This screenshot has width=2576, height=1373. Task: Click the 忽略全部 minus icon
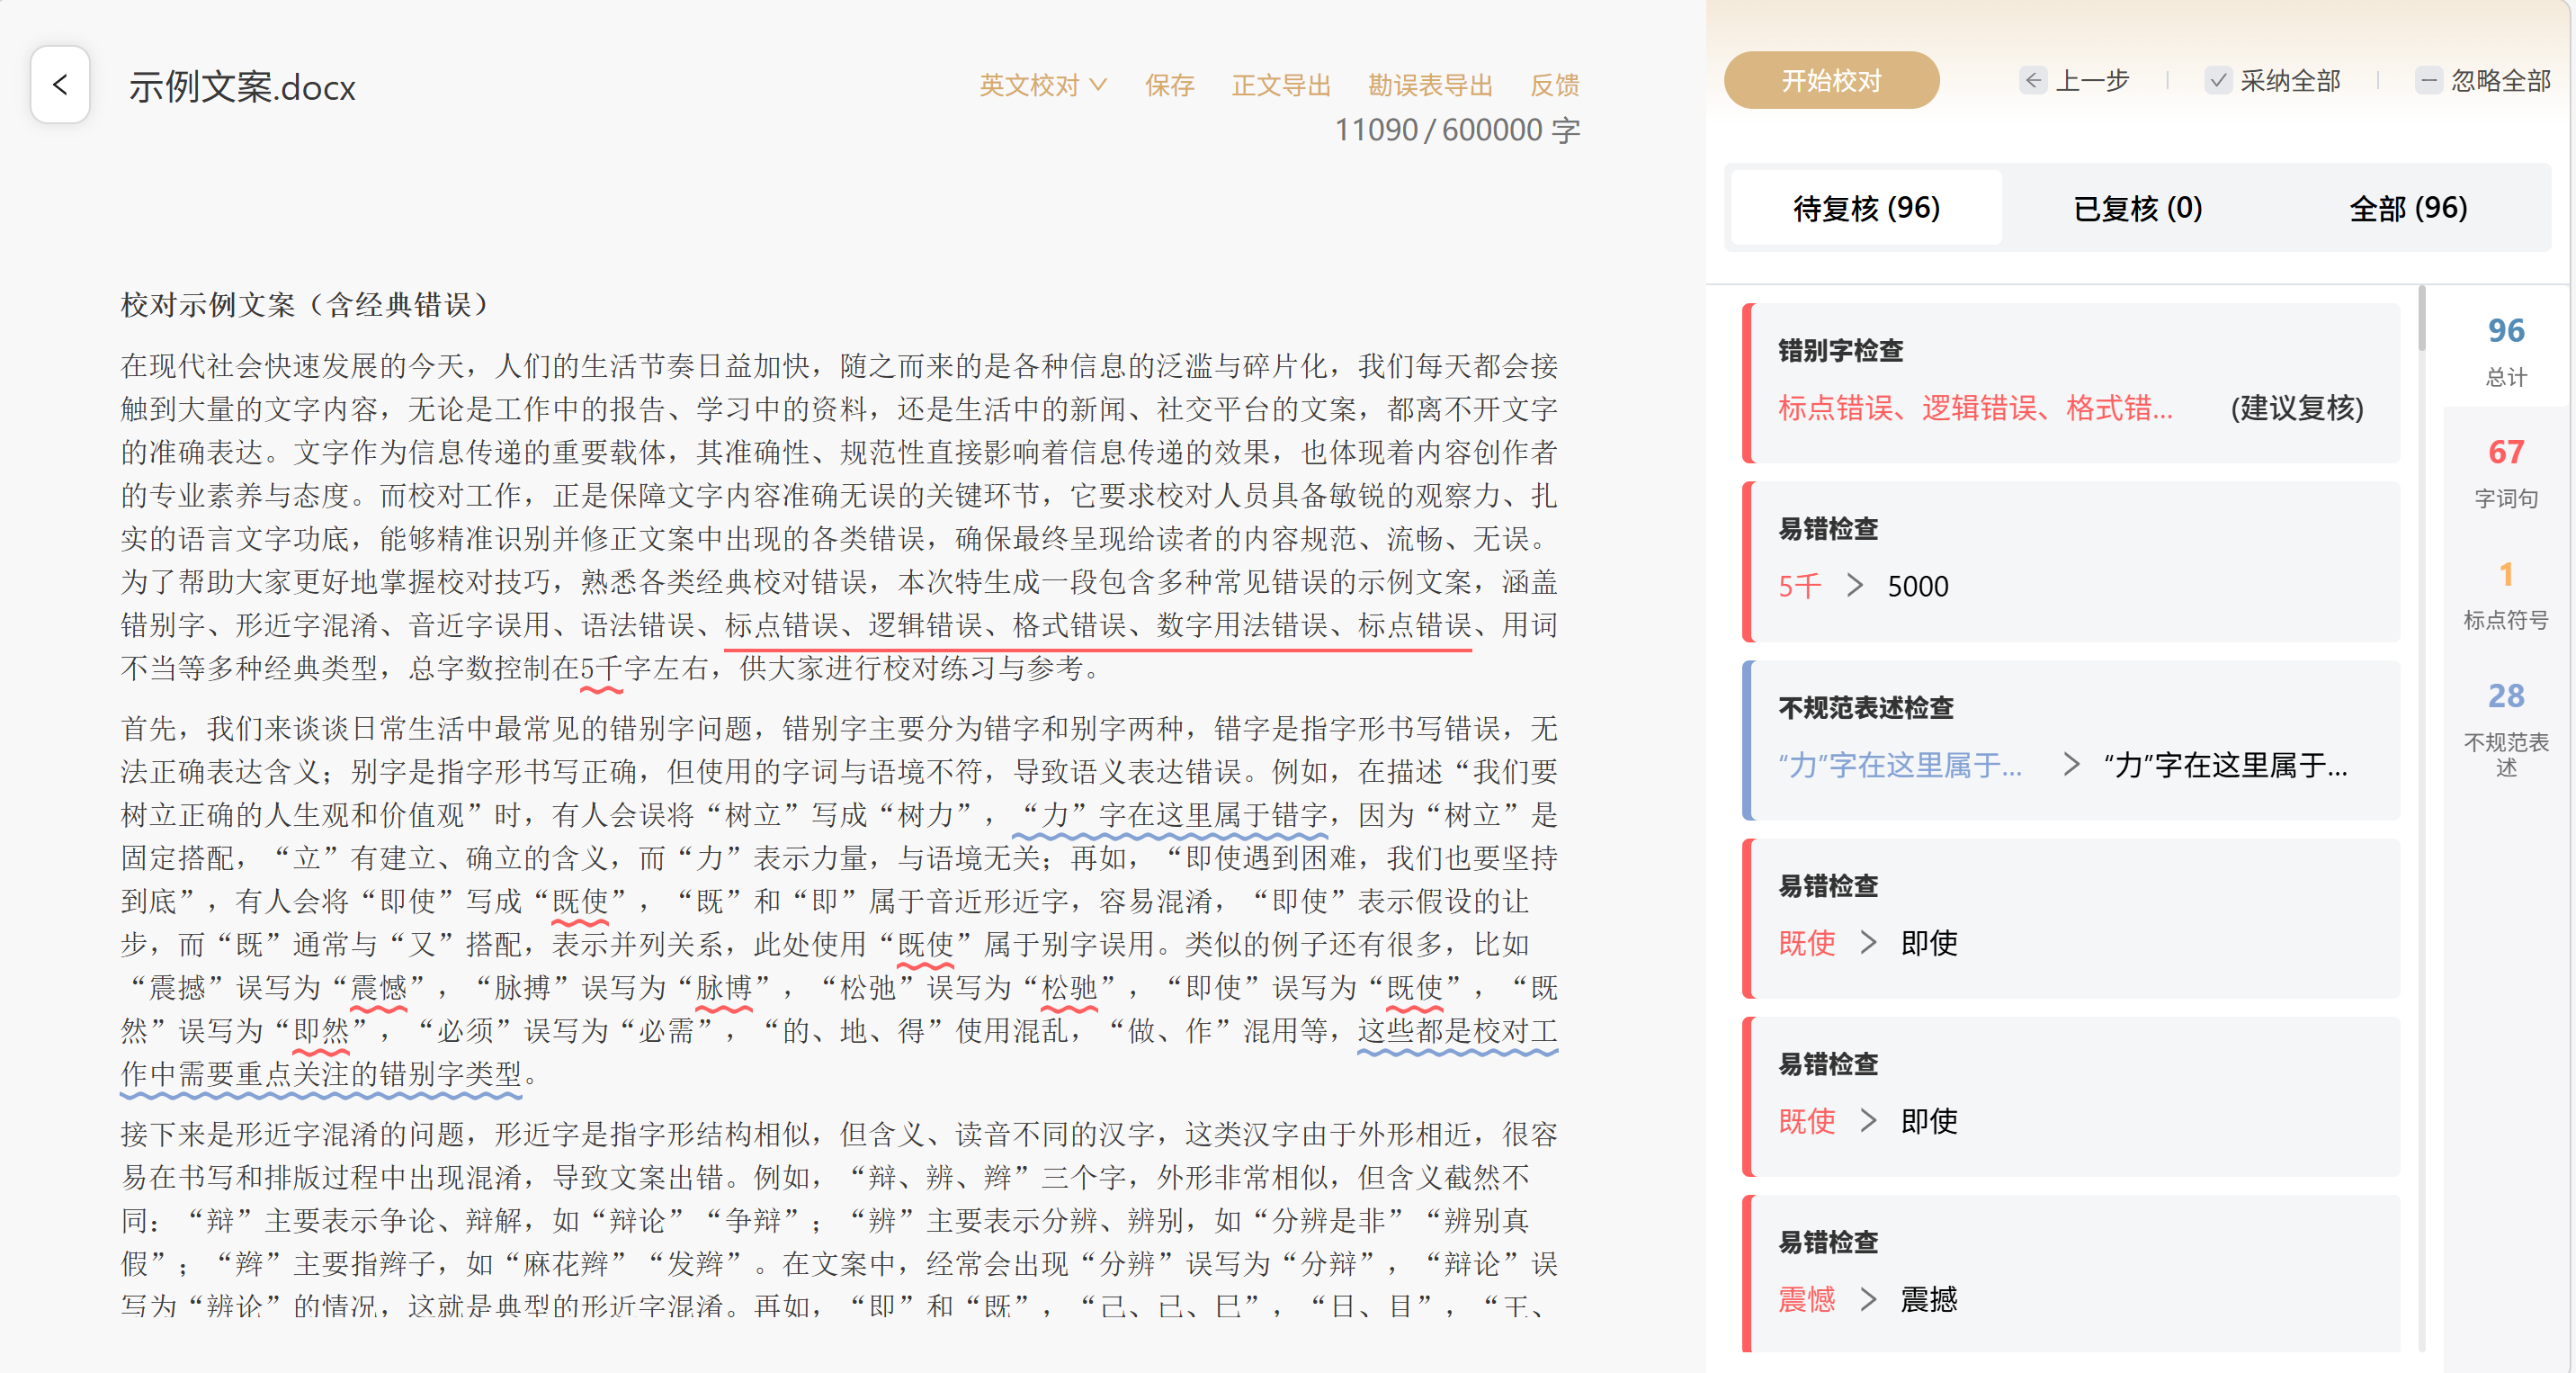coord(2428,81)
